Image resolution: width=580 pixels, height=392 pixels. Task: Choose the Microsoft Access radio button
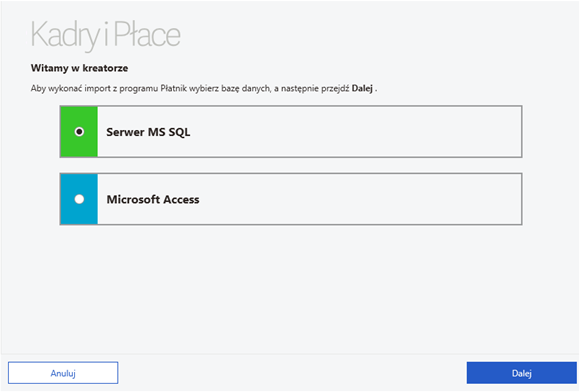pos(79,199)
